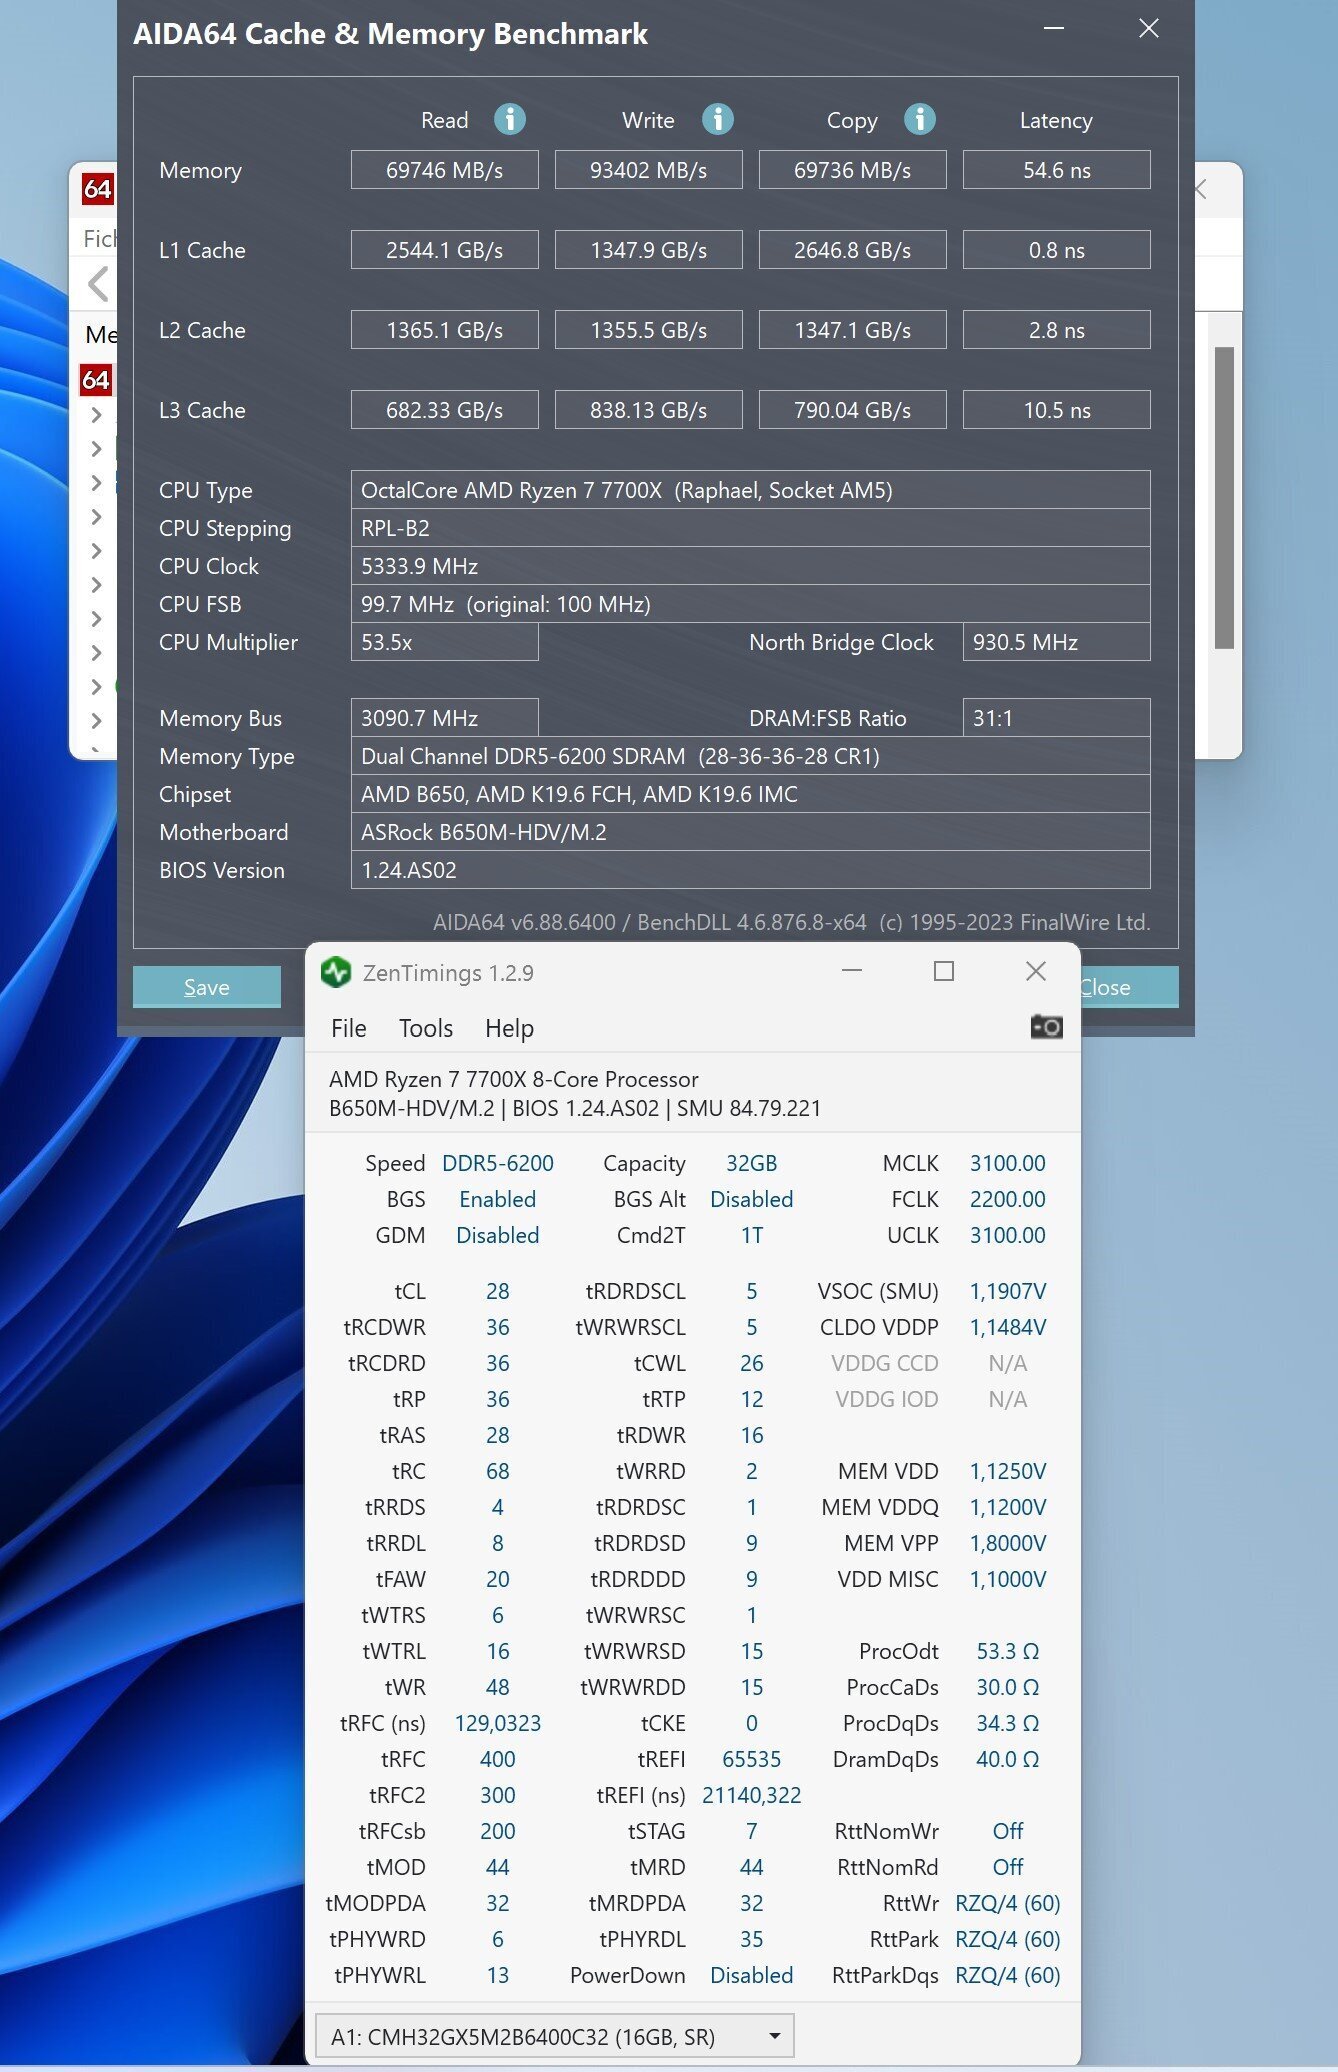
Task: Click the ZenTimings app logo icon
Action: click(336, 972)
